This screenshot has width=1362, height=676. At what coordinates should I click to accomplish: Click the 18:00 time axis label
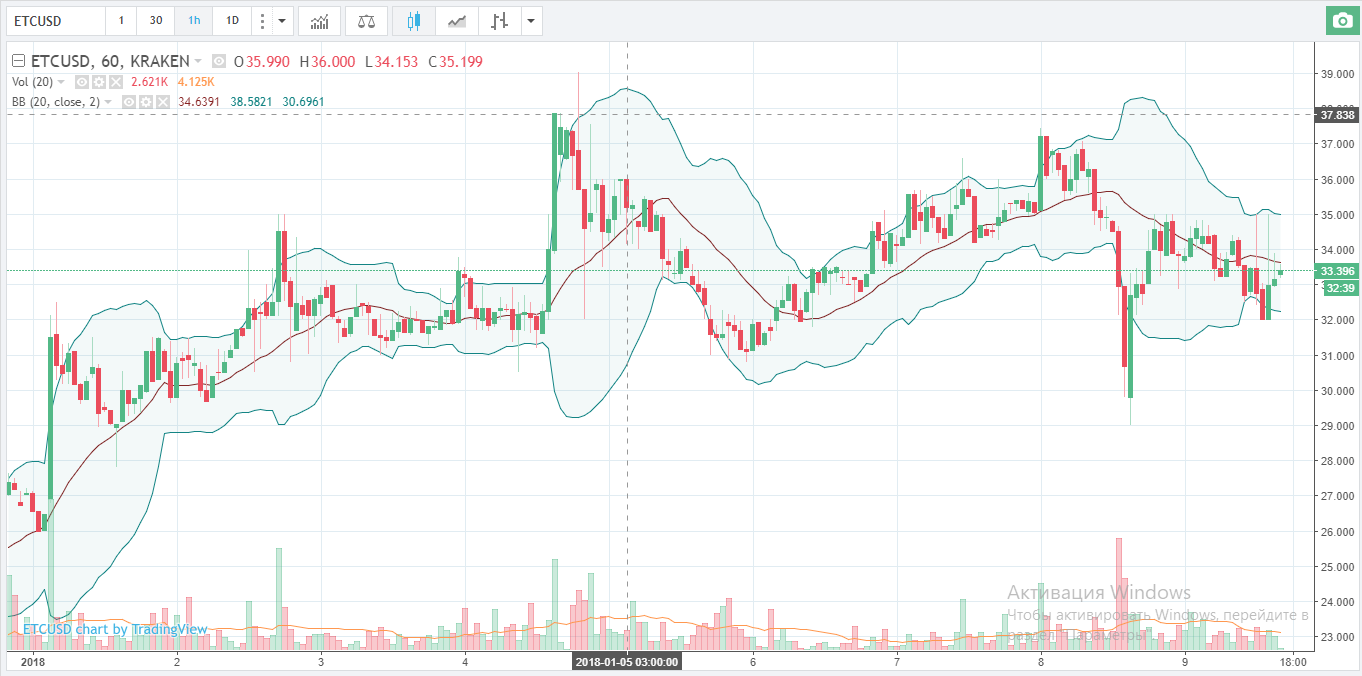point(1292,661)
